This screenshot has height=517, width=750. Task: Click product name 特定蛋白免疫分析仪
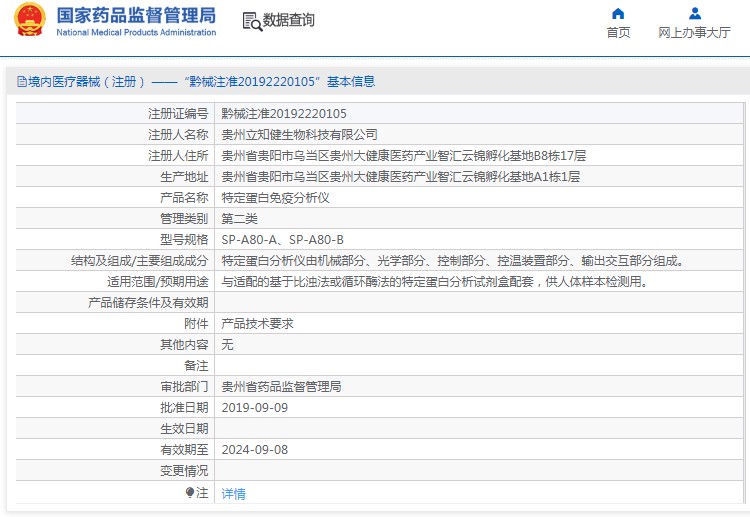point(275,198)
